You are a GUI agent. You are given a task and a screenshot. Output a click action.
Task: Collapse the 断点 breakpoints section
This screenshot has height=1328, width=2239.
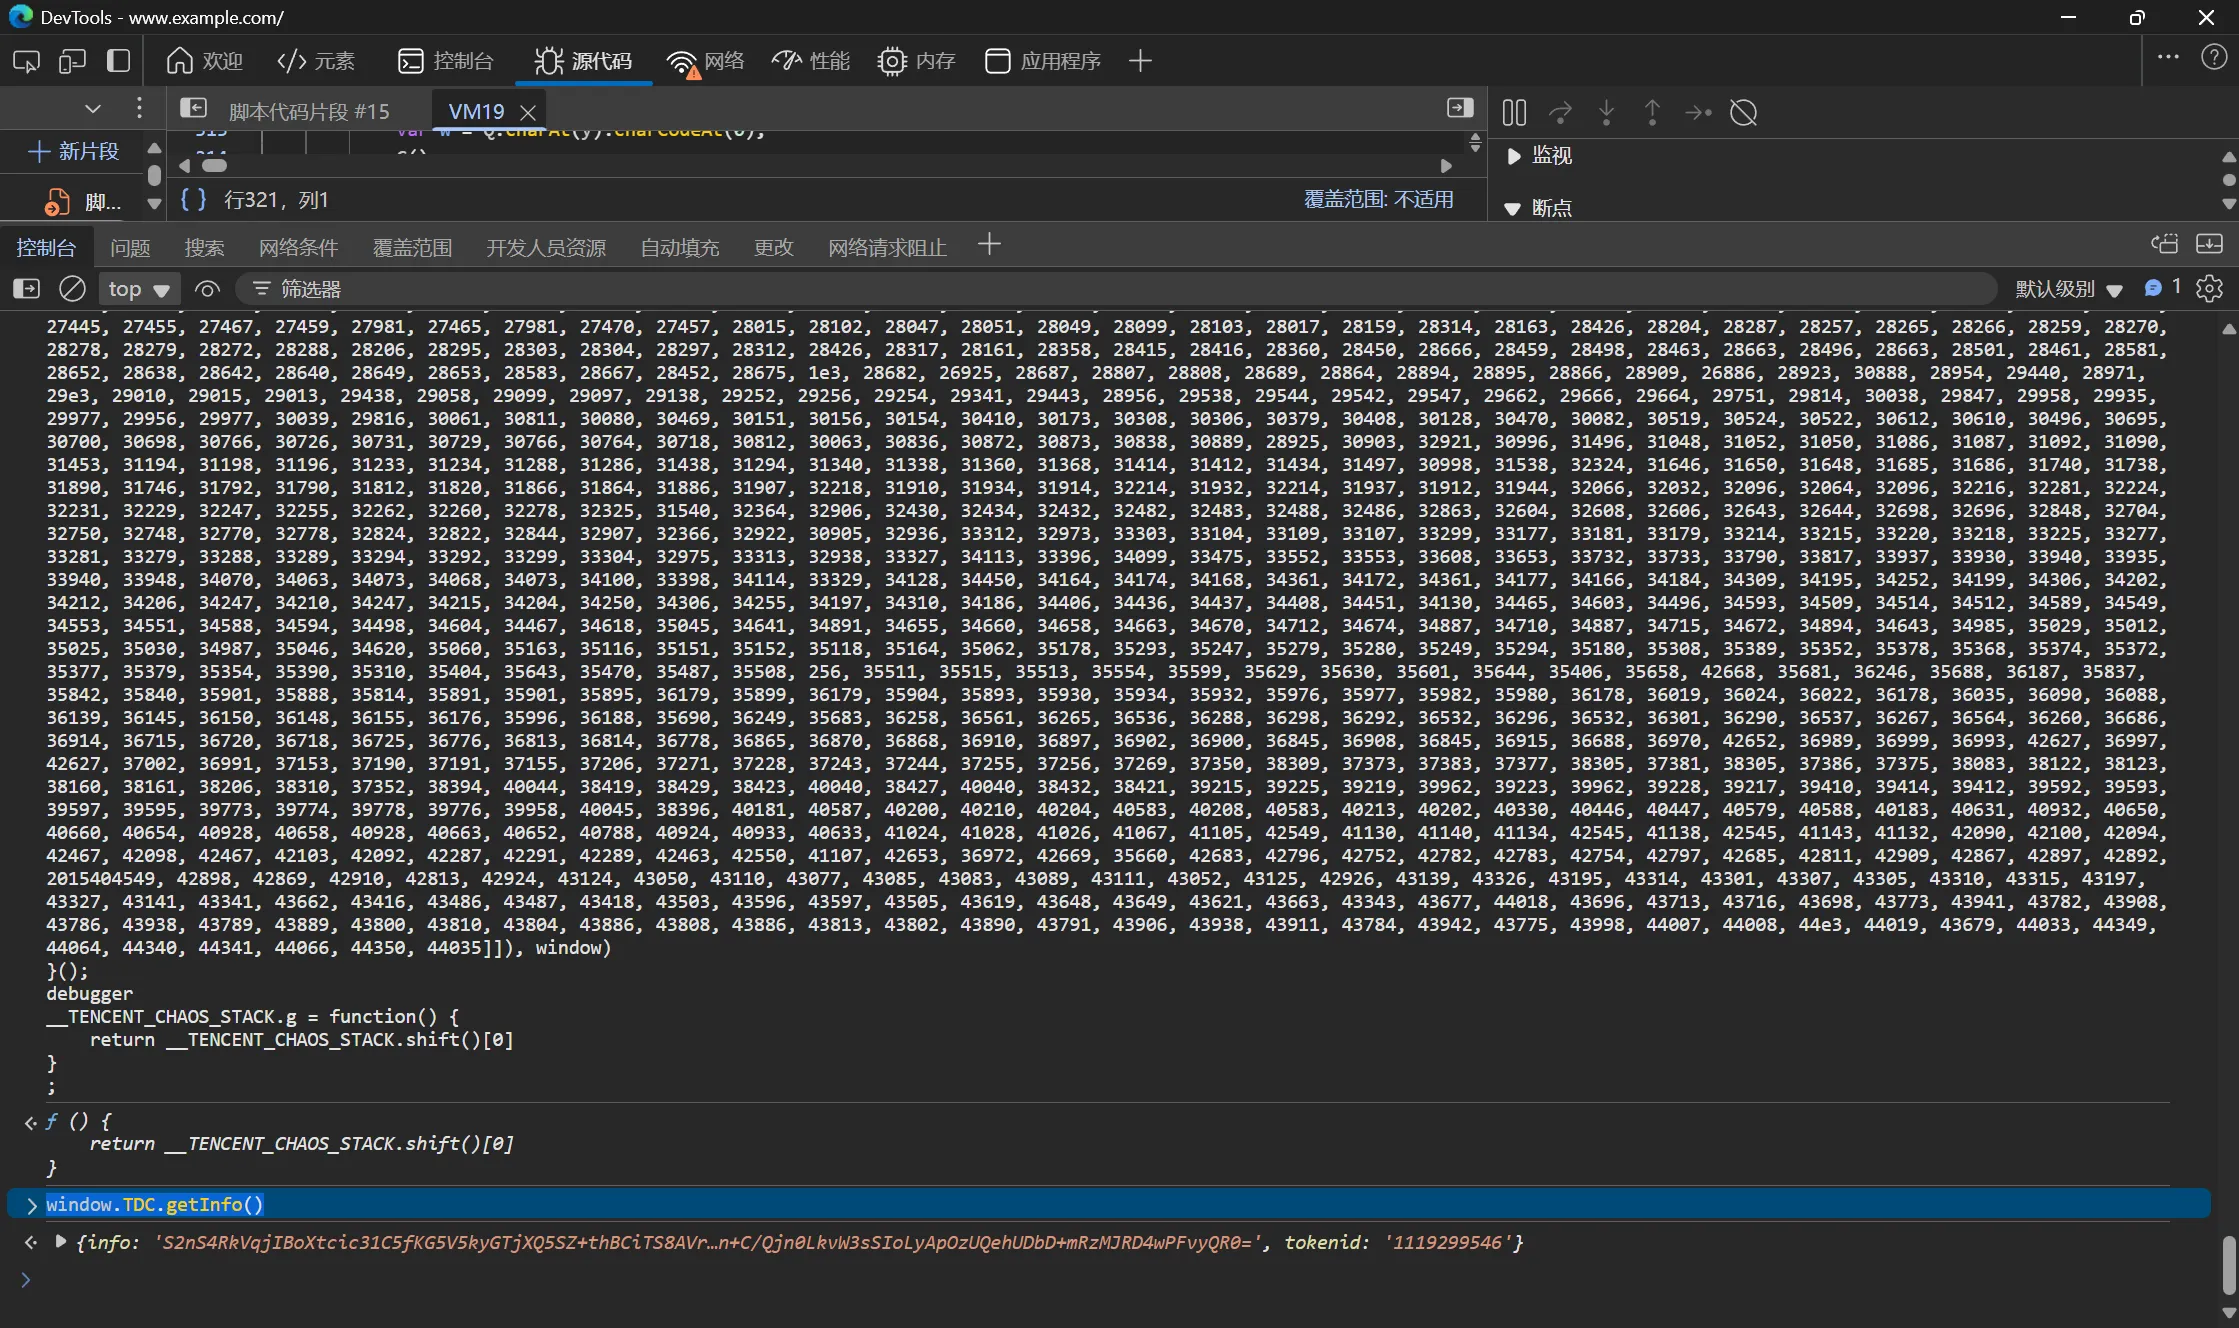click(1513, 208)
